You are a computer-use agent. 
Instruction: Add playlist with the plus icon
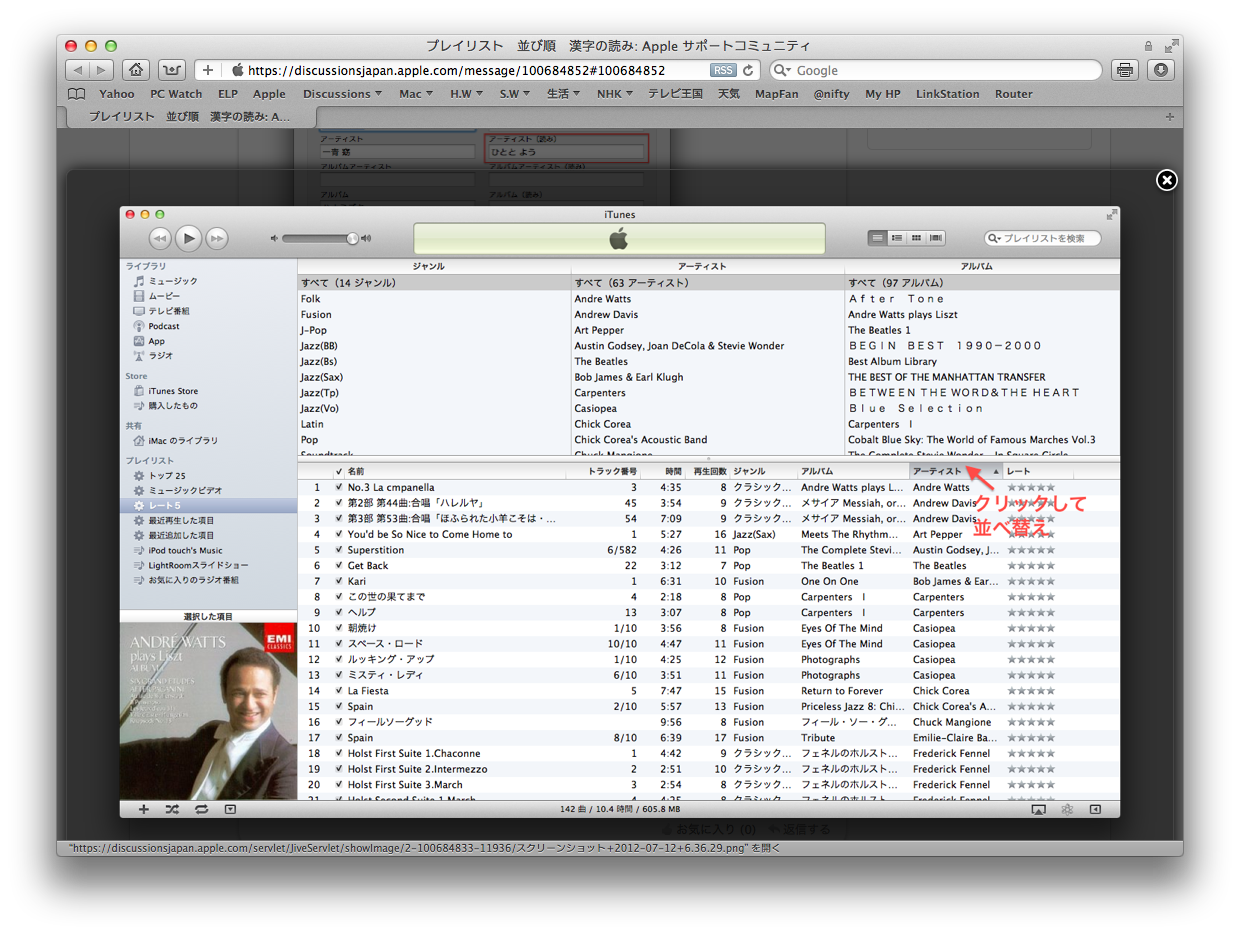tap(143, 809)
